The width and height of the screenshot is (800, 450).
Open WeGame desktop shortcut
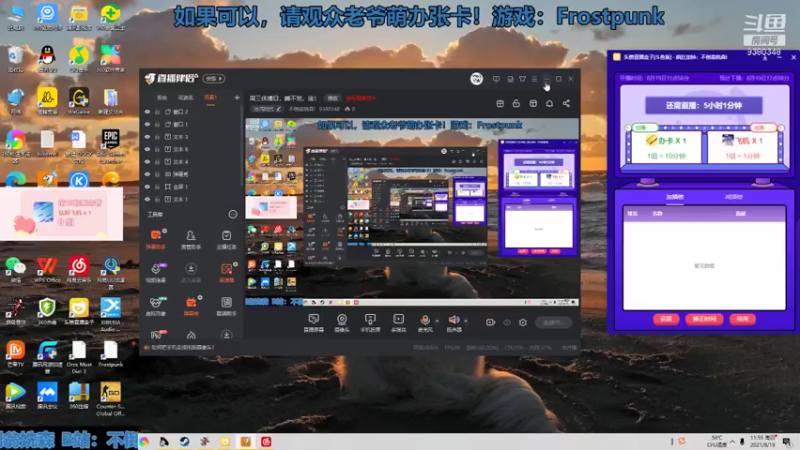79,101
